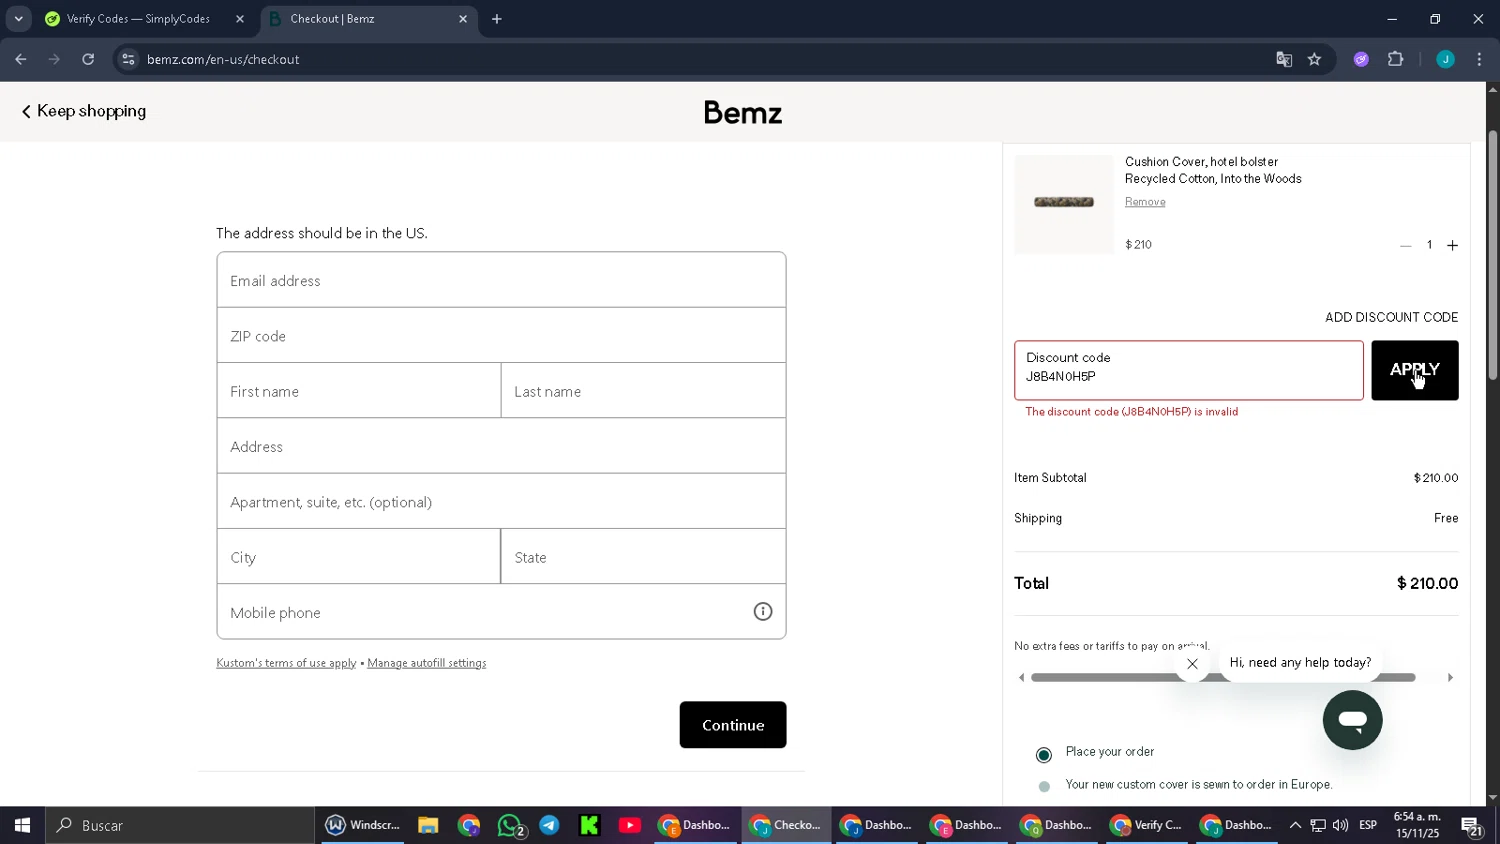Click the horizontal scroll bar in order summary
1500x844 pixels.
1223,678
